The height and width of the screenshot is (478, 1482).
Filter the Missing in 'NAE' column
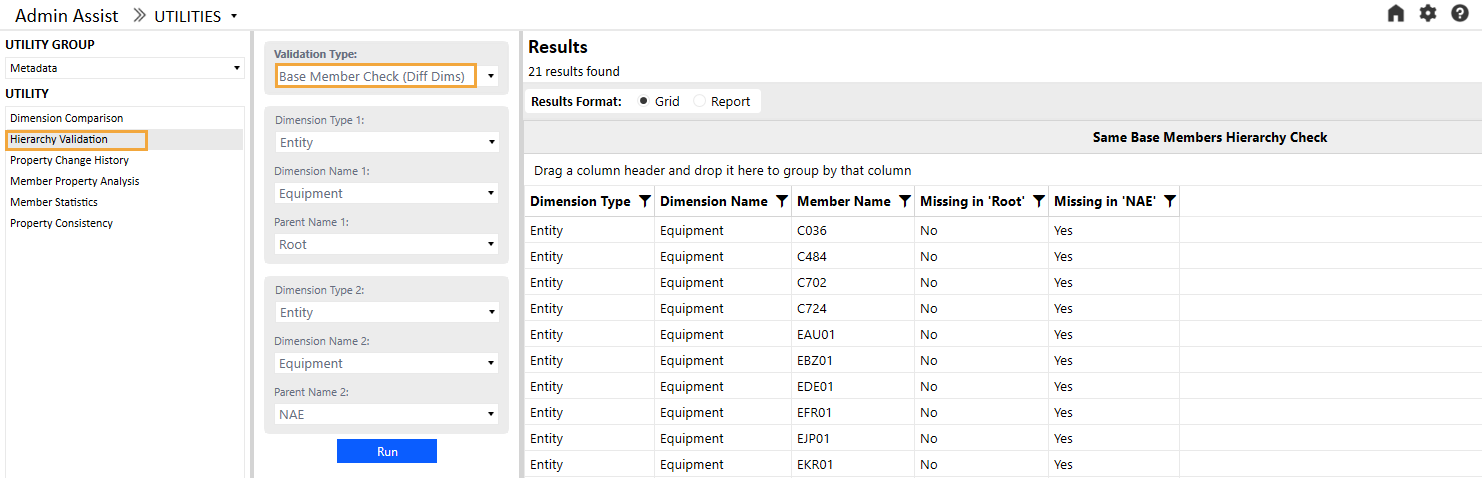pos(1169,201)
